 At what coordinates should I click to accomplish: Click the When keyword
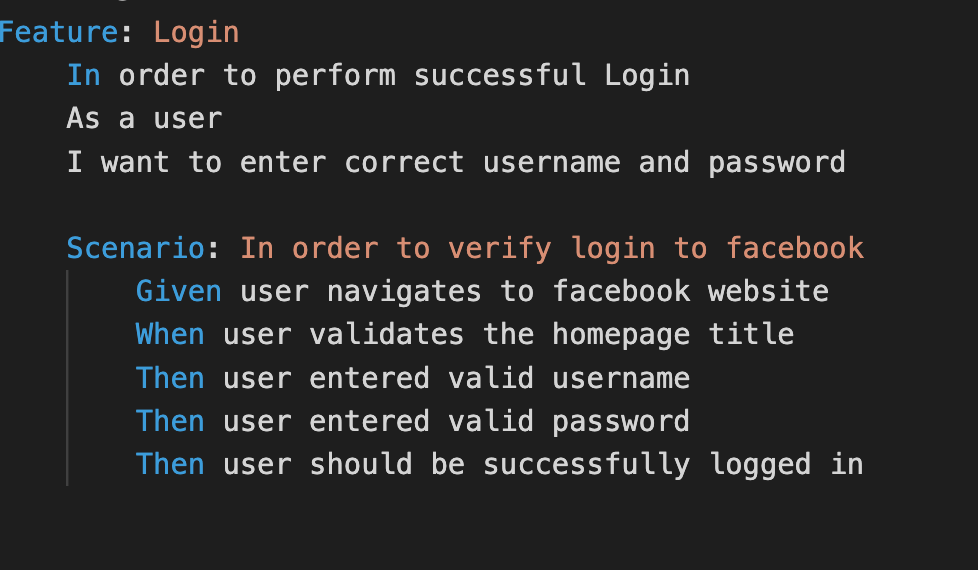[x=170, y=334]
